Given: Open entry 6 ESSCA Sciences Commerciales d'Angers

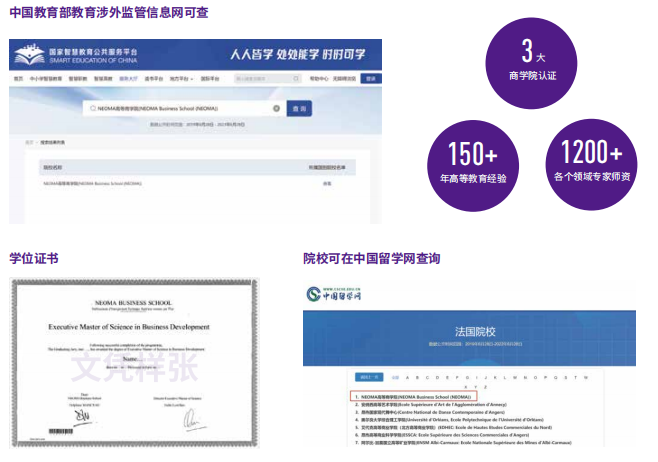Looking at the screenshot, I should pos(442,435).
